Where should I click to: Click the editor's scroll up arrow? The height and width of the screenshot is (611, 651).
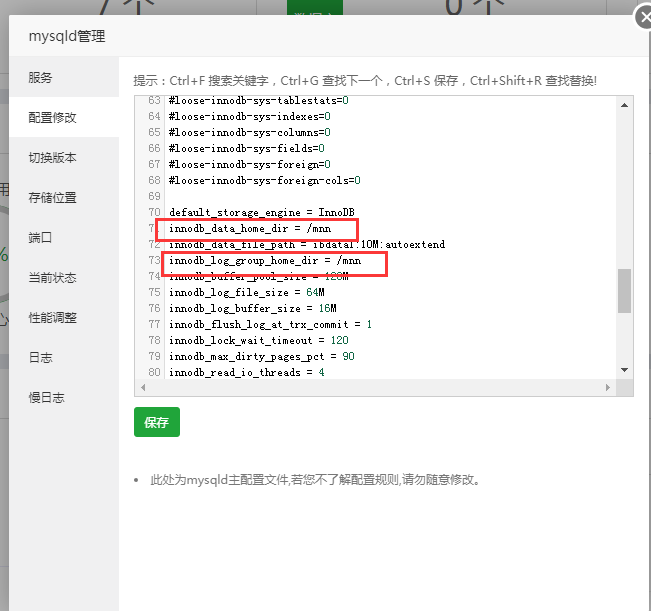click(x=624, y=105)
